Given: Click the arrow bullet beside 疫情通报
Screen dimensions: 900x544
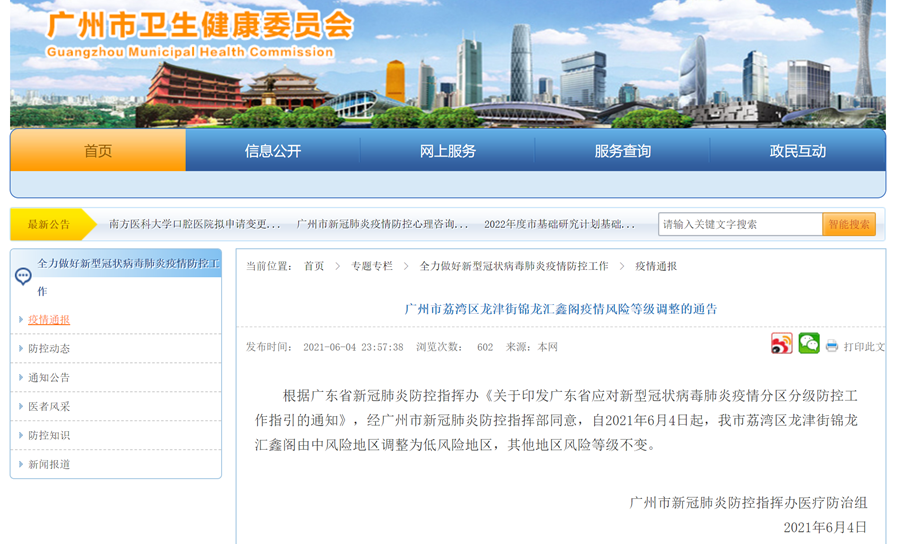Looking at the screenshot, I should (21, 320).
